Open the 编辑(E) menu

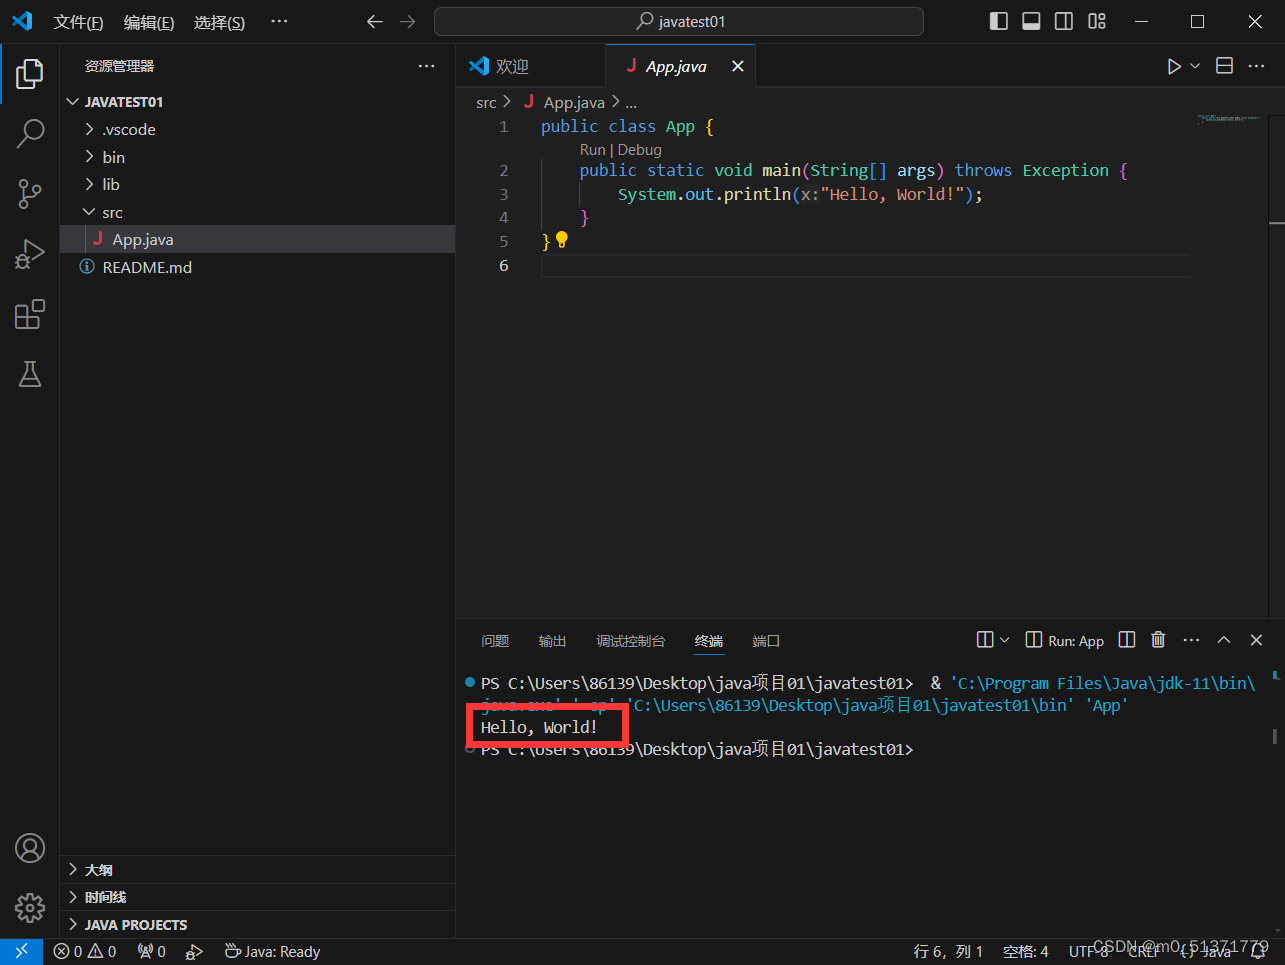click(x=149, y=22)
